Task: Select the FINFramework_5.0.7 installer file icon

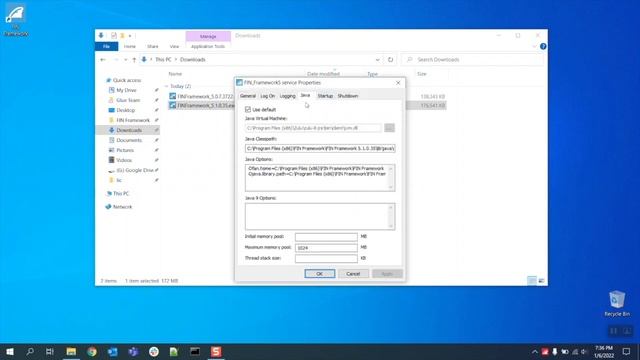Action: tap(173, 96)
